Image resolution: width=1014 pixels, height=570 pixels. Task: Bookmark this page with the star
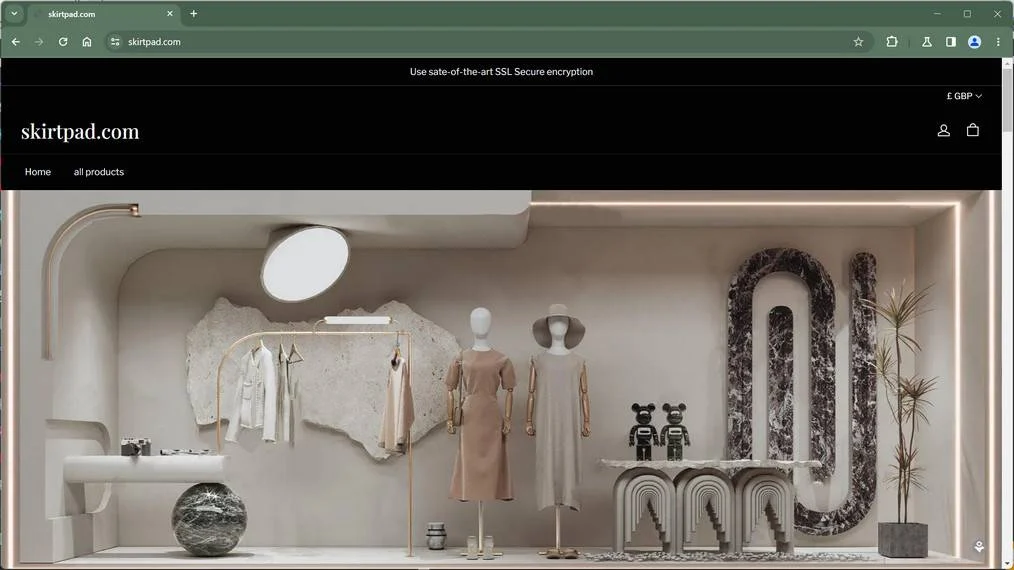tap(858, 42)
